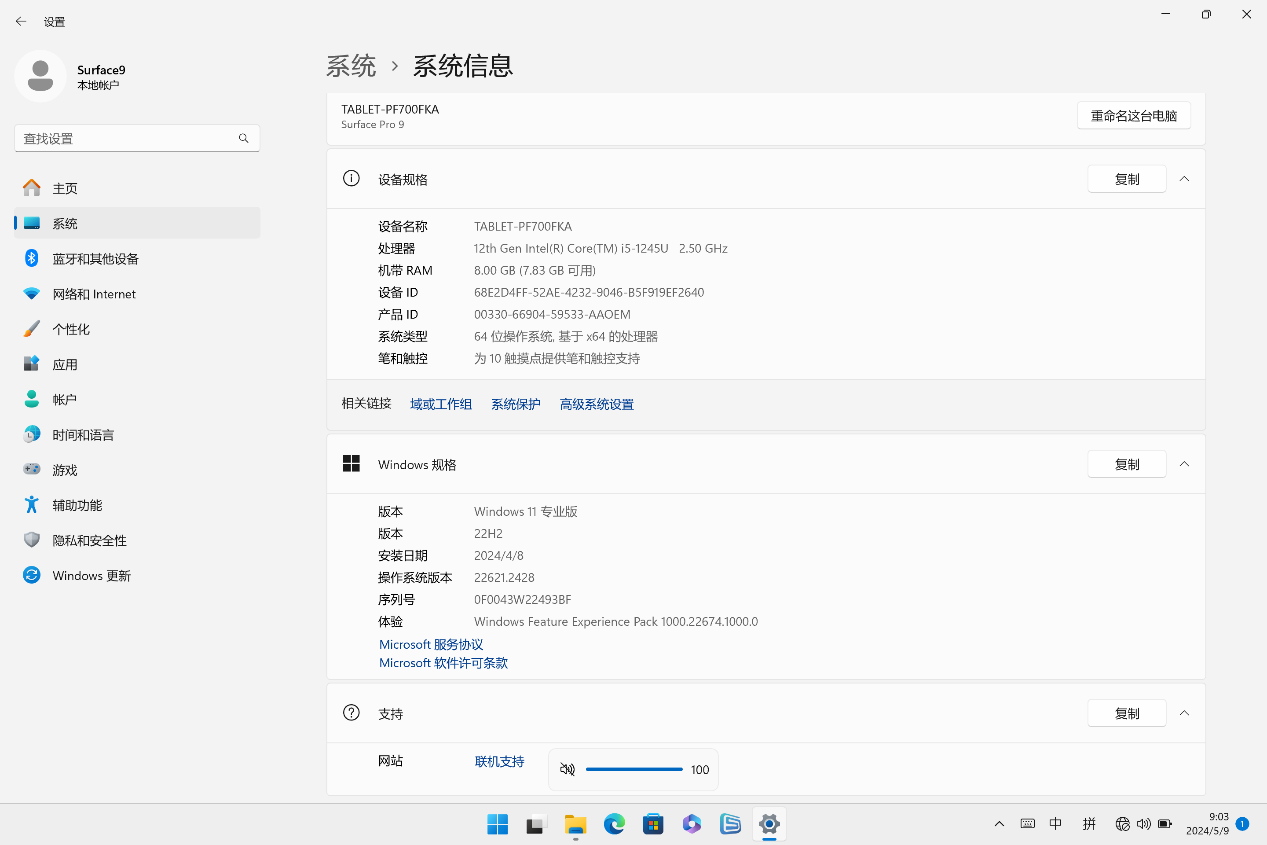The width and height of the screenshot is (1267, 845).
Task: Click the Windows 规格 logo icon
Action: 351,464
